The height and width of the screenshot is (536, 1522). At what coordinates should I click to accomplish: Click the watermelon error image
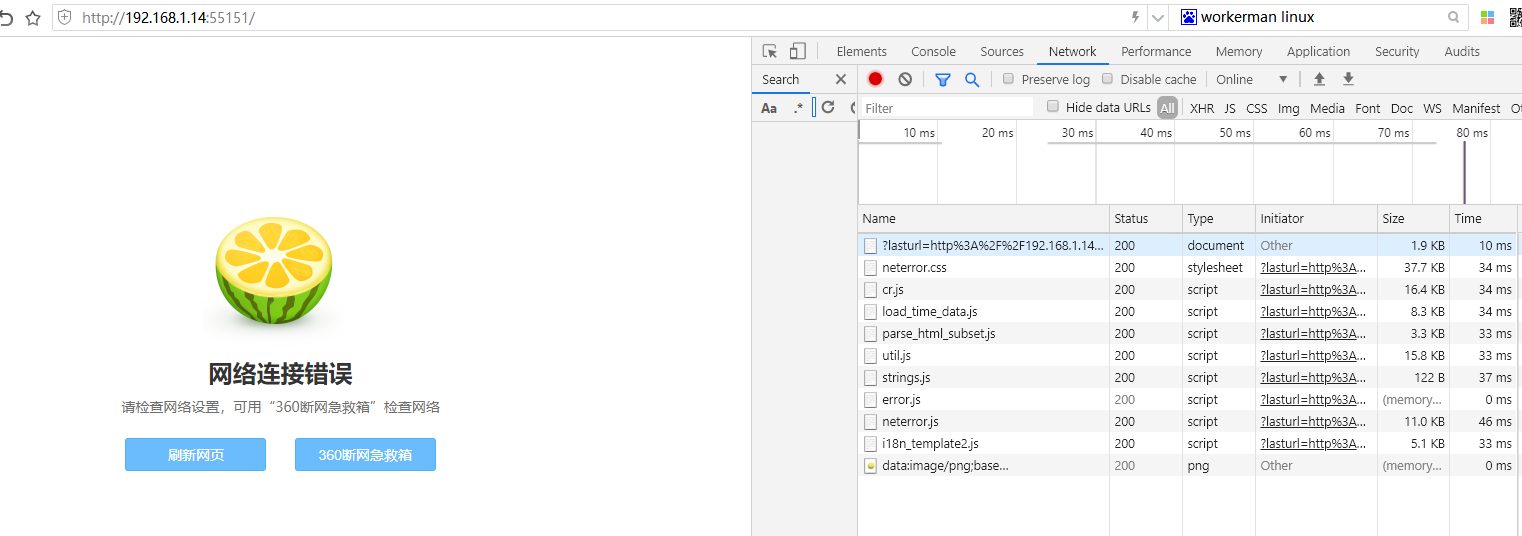273,271
